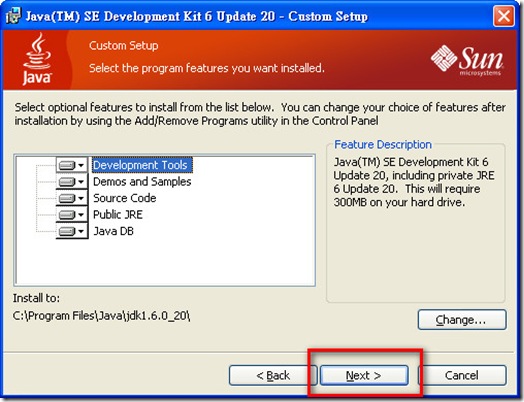Image resolution: width=524 pixels, height=402 pixels.
Task: Close the Custom Setup installer window
Action: tap(504, 16)
